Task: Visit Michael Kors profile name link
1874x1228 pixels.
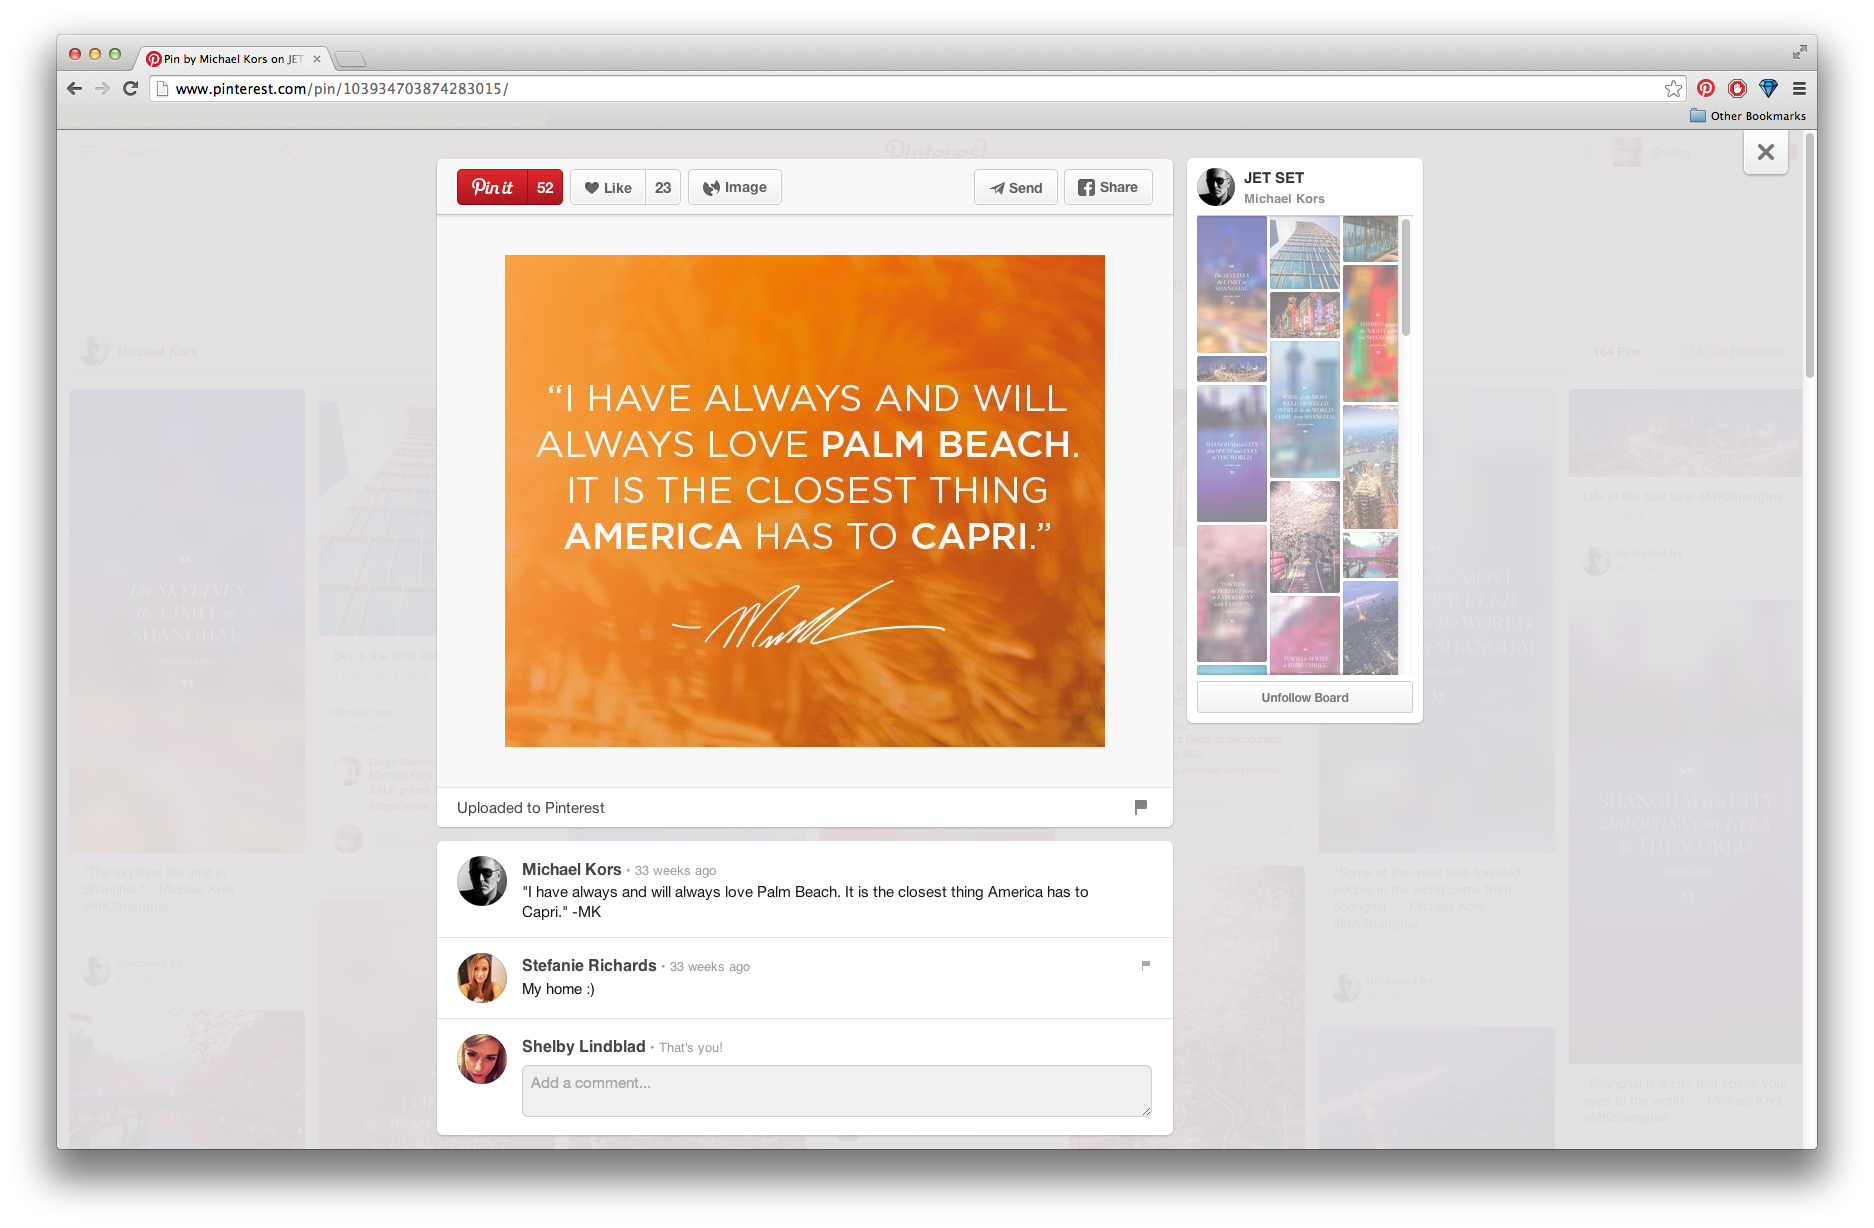Action: (x=571, y=869)
